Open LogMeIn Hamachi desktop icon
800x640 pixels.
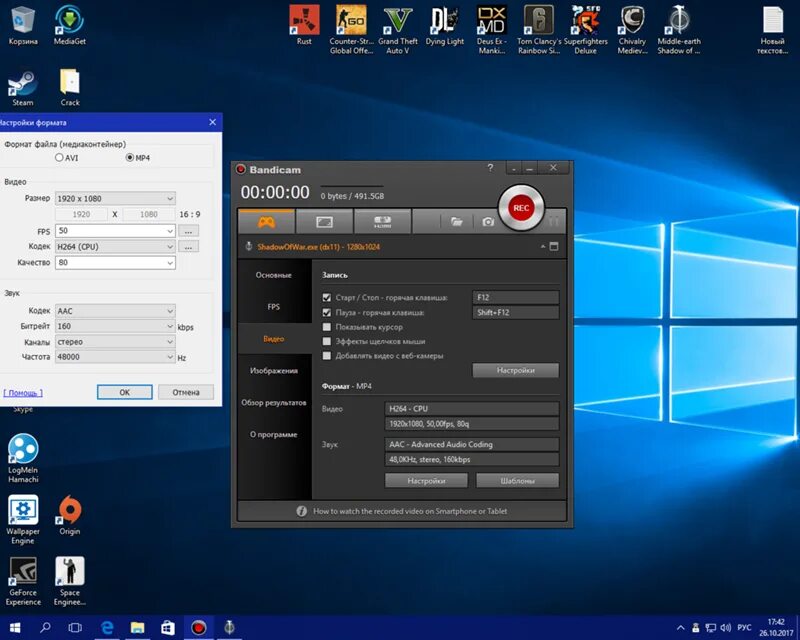coord(23,458)
